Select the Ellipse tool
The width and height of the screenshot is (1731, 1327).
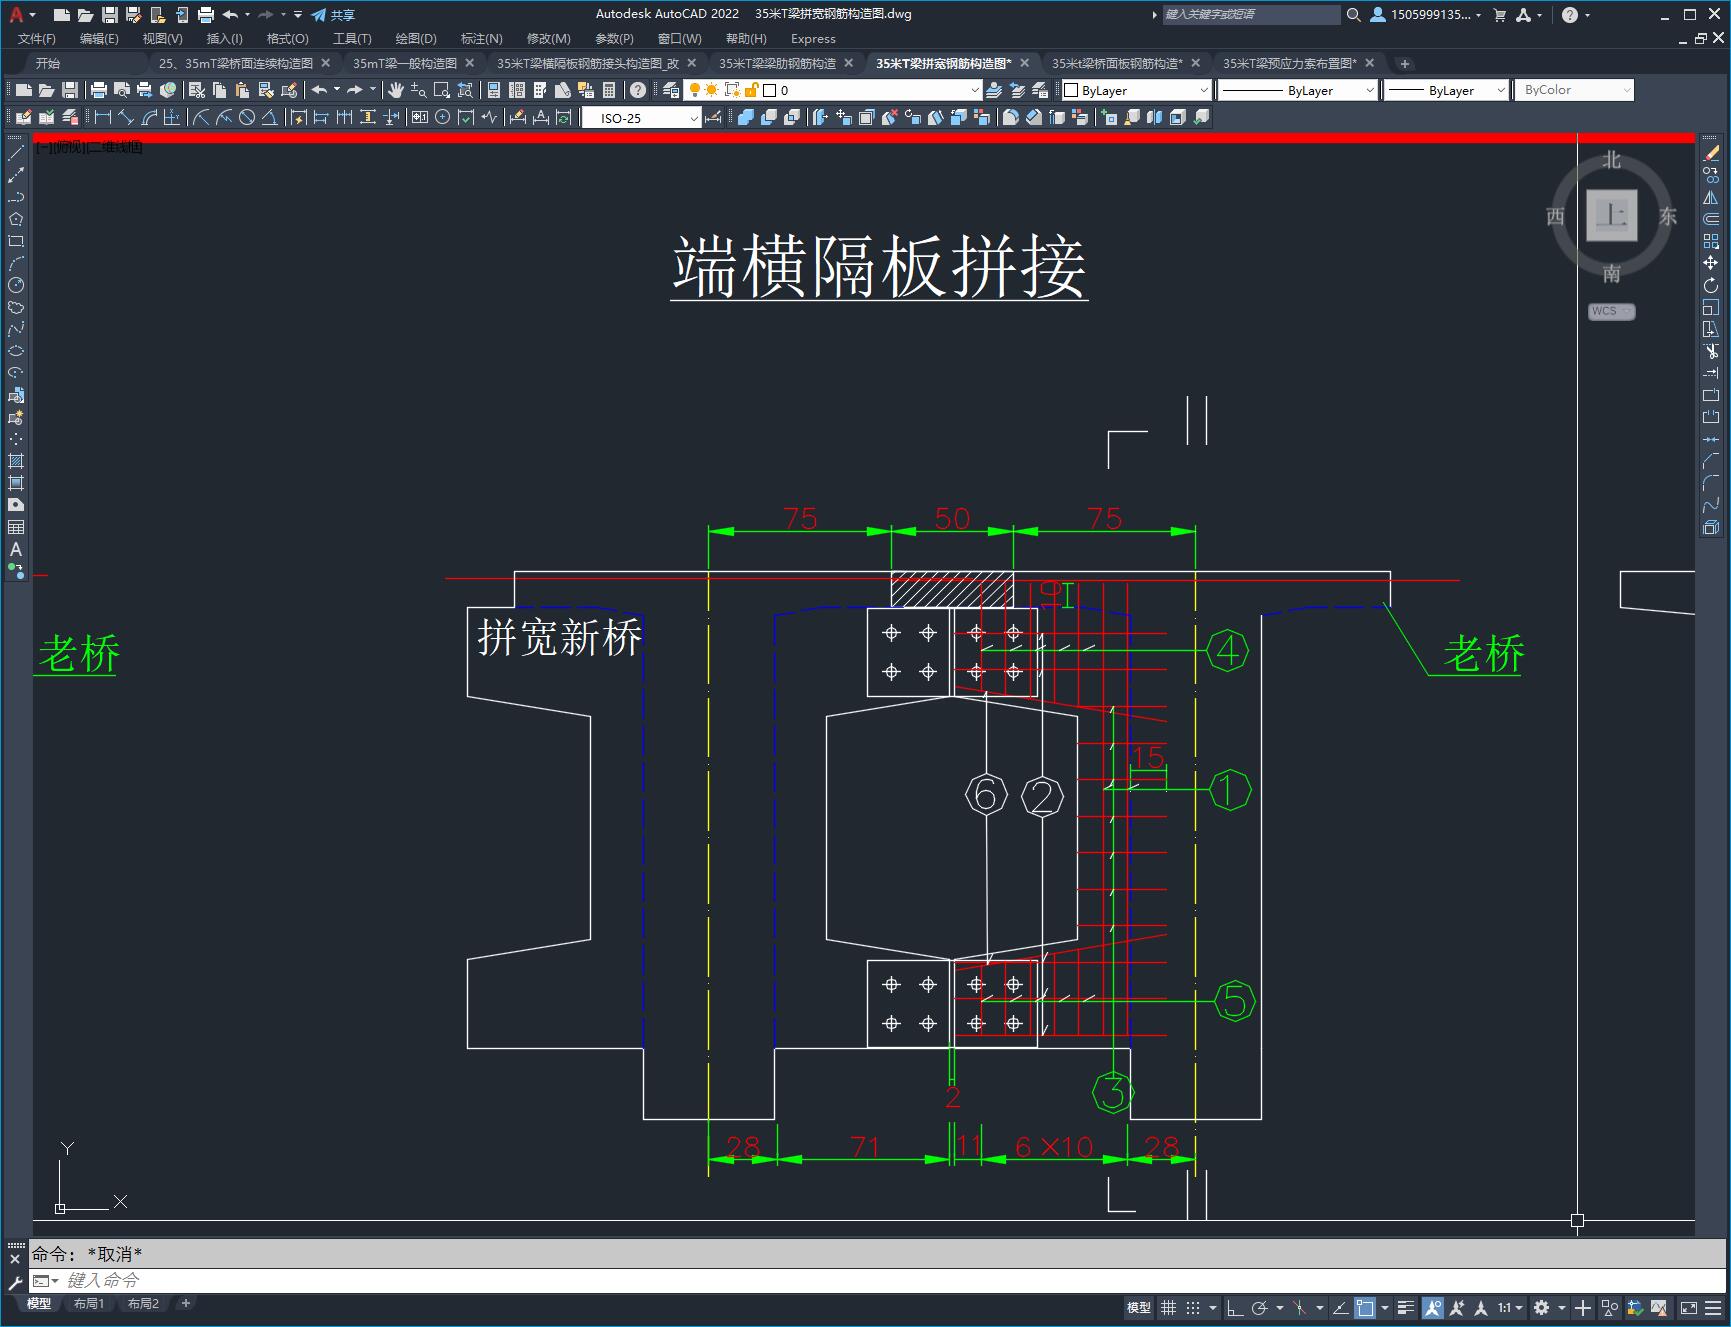(16, 351)
